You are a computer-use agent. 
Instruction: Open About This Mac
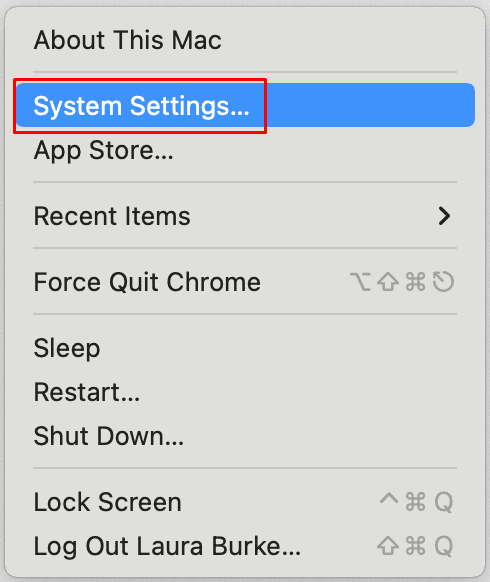245,40
